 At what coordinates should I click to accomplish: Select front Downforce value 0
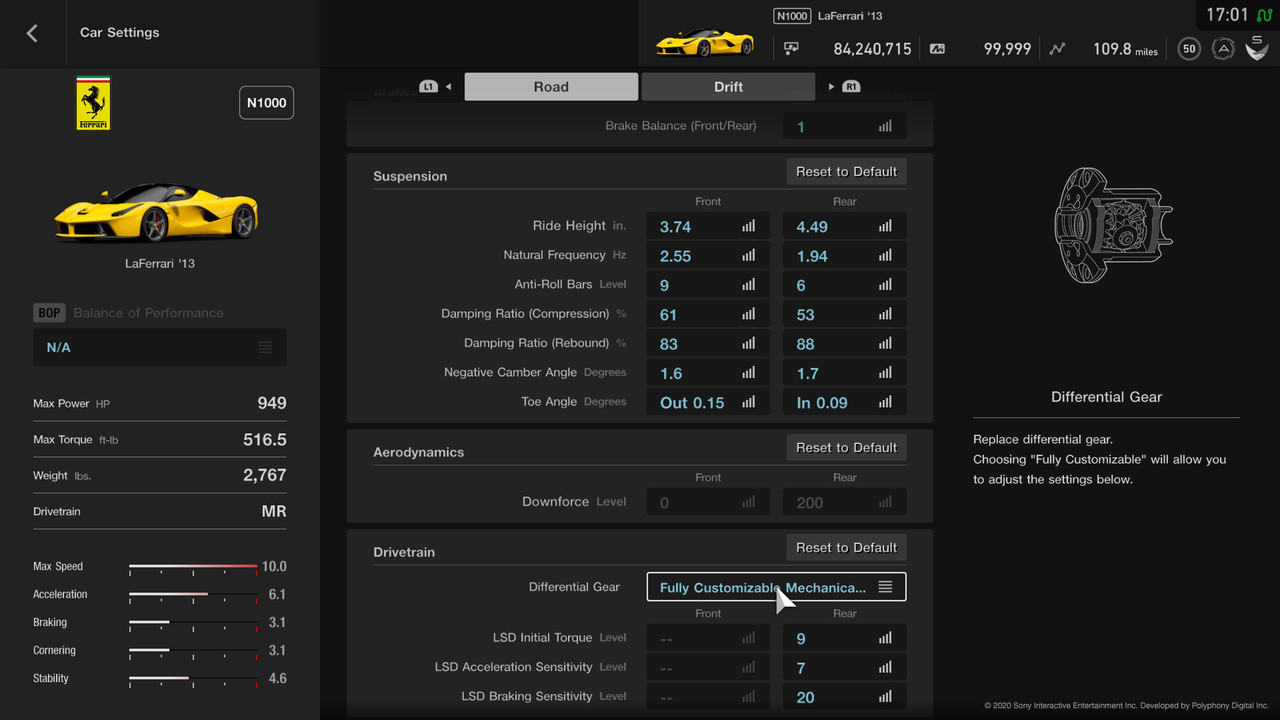click(708, 503)
